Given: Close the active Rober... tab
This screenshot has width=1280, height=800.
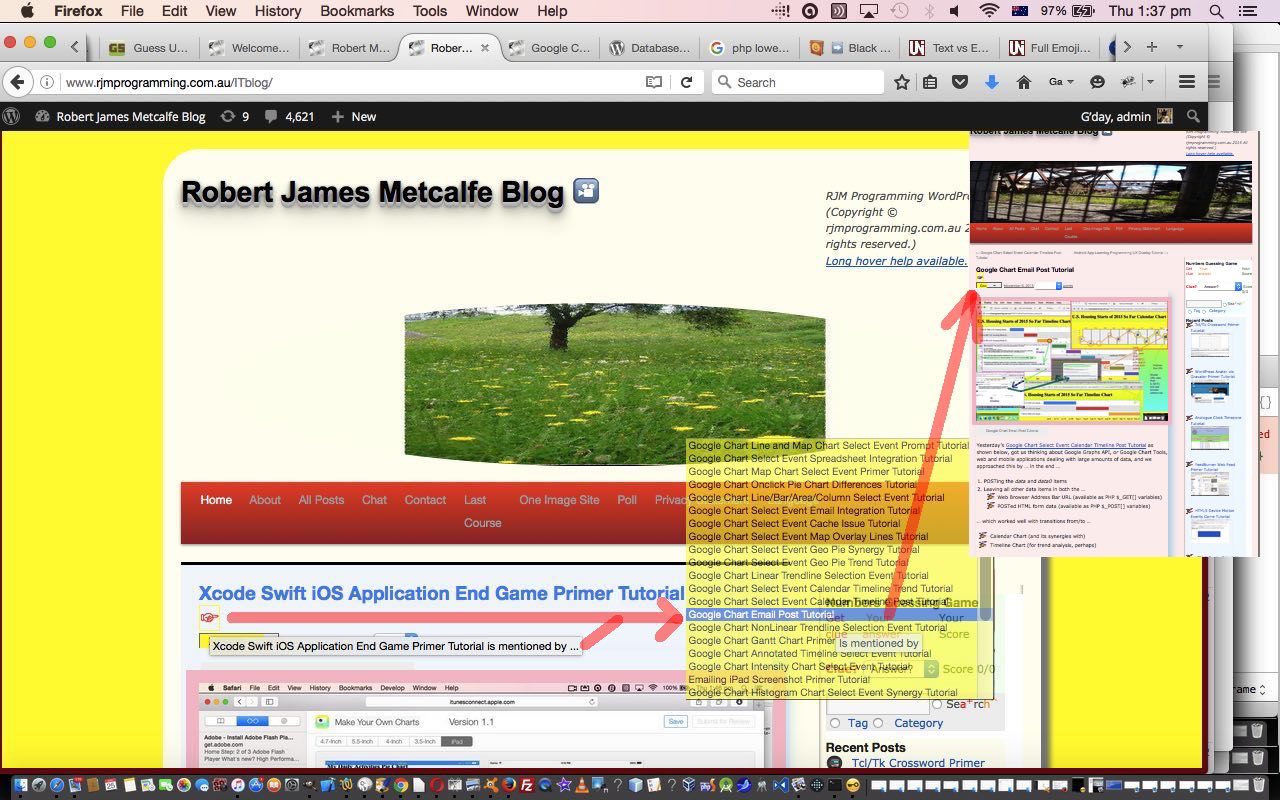Looking at the screenshot, I should tap(485, 47).
